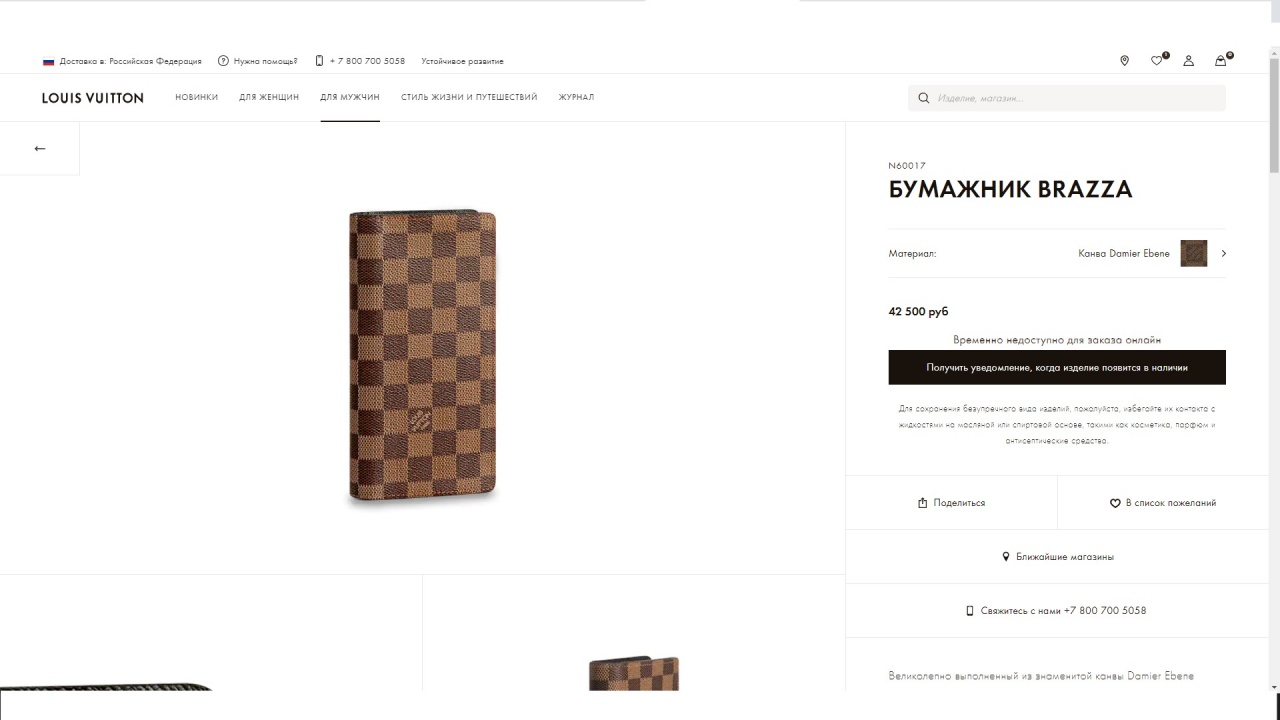Viewport: 1280px width, 720px height.
Task: Expand the material options chevron
Action: [1224, 254]
